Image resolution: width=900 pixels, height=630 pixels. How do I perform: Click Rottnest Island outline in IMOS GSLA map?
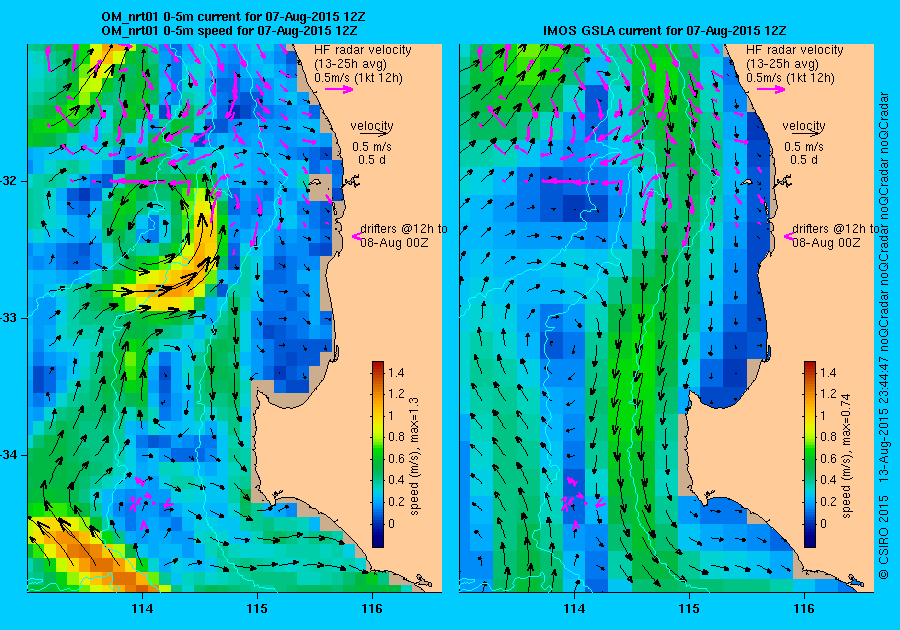click(x=747, y=182)
